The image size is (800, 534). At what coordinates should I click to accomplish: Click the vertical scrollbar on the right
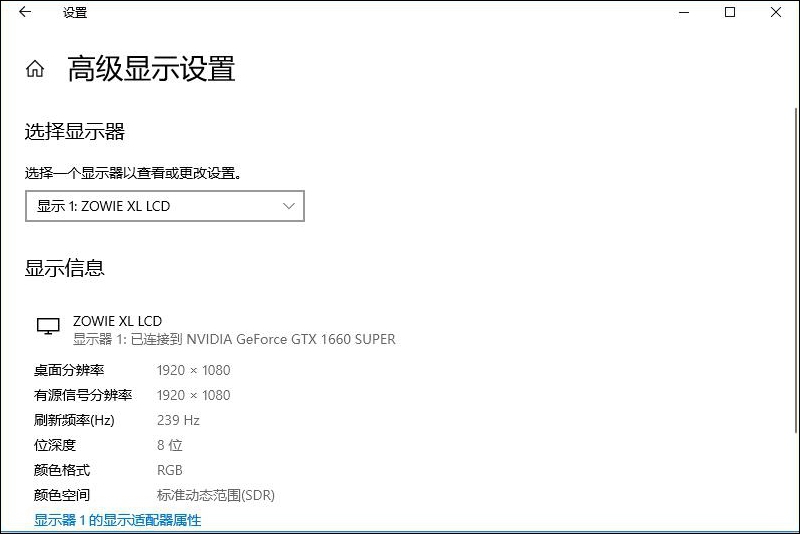[796, 270]
